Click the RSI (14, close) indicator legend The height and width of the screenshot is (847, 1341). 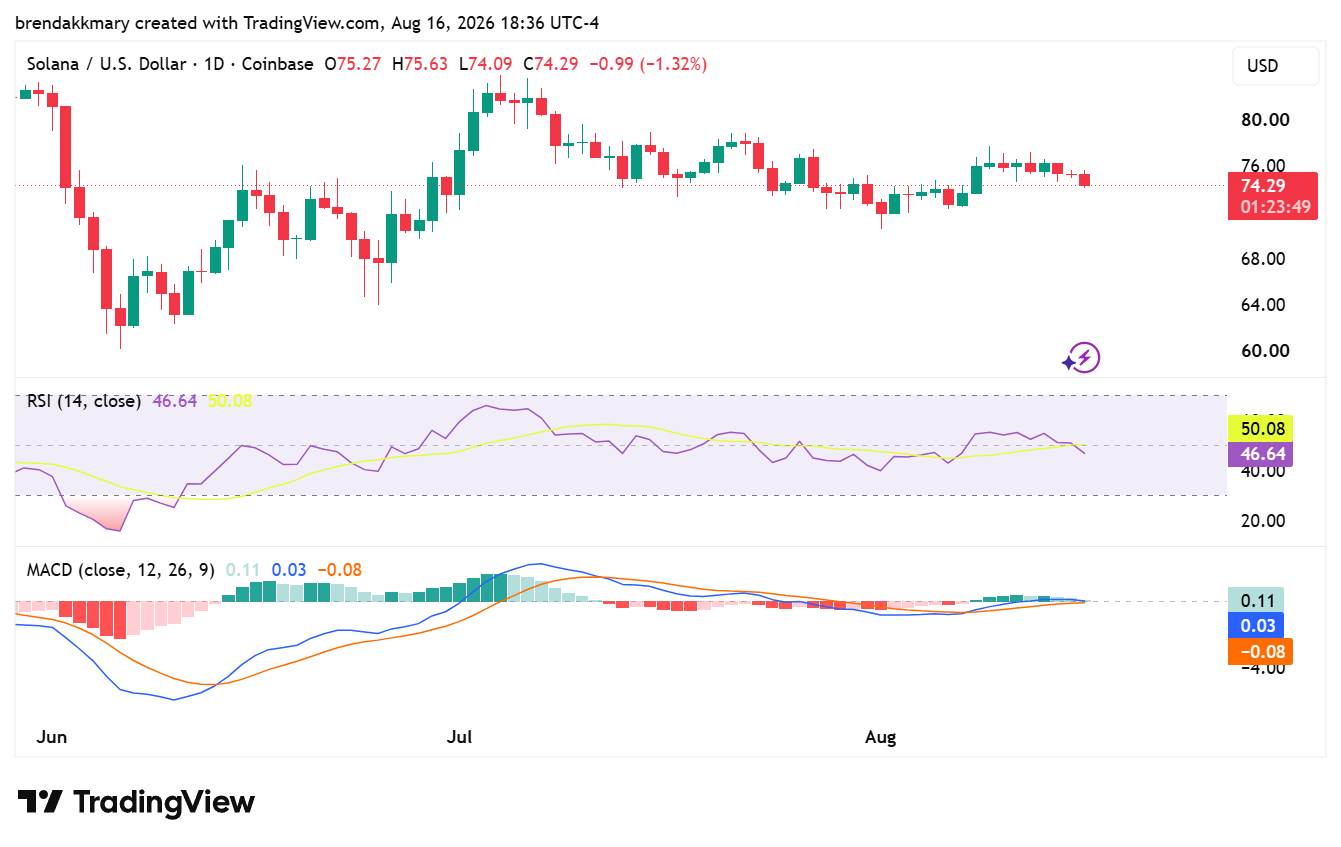[84, 401]
